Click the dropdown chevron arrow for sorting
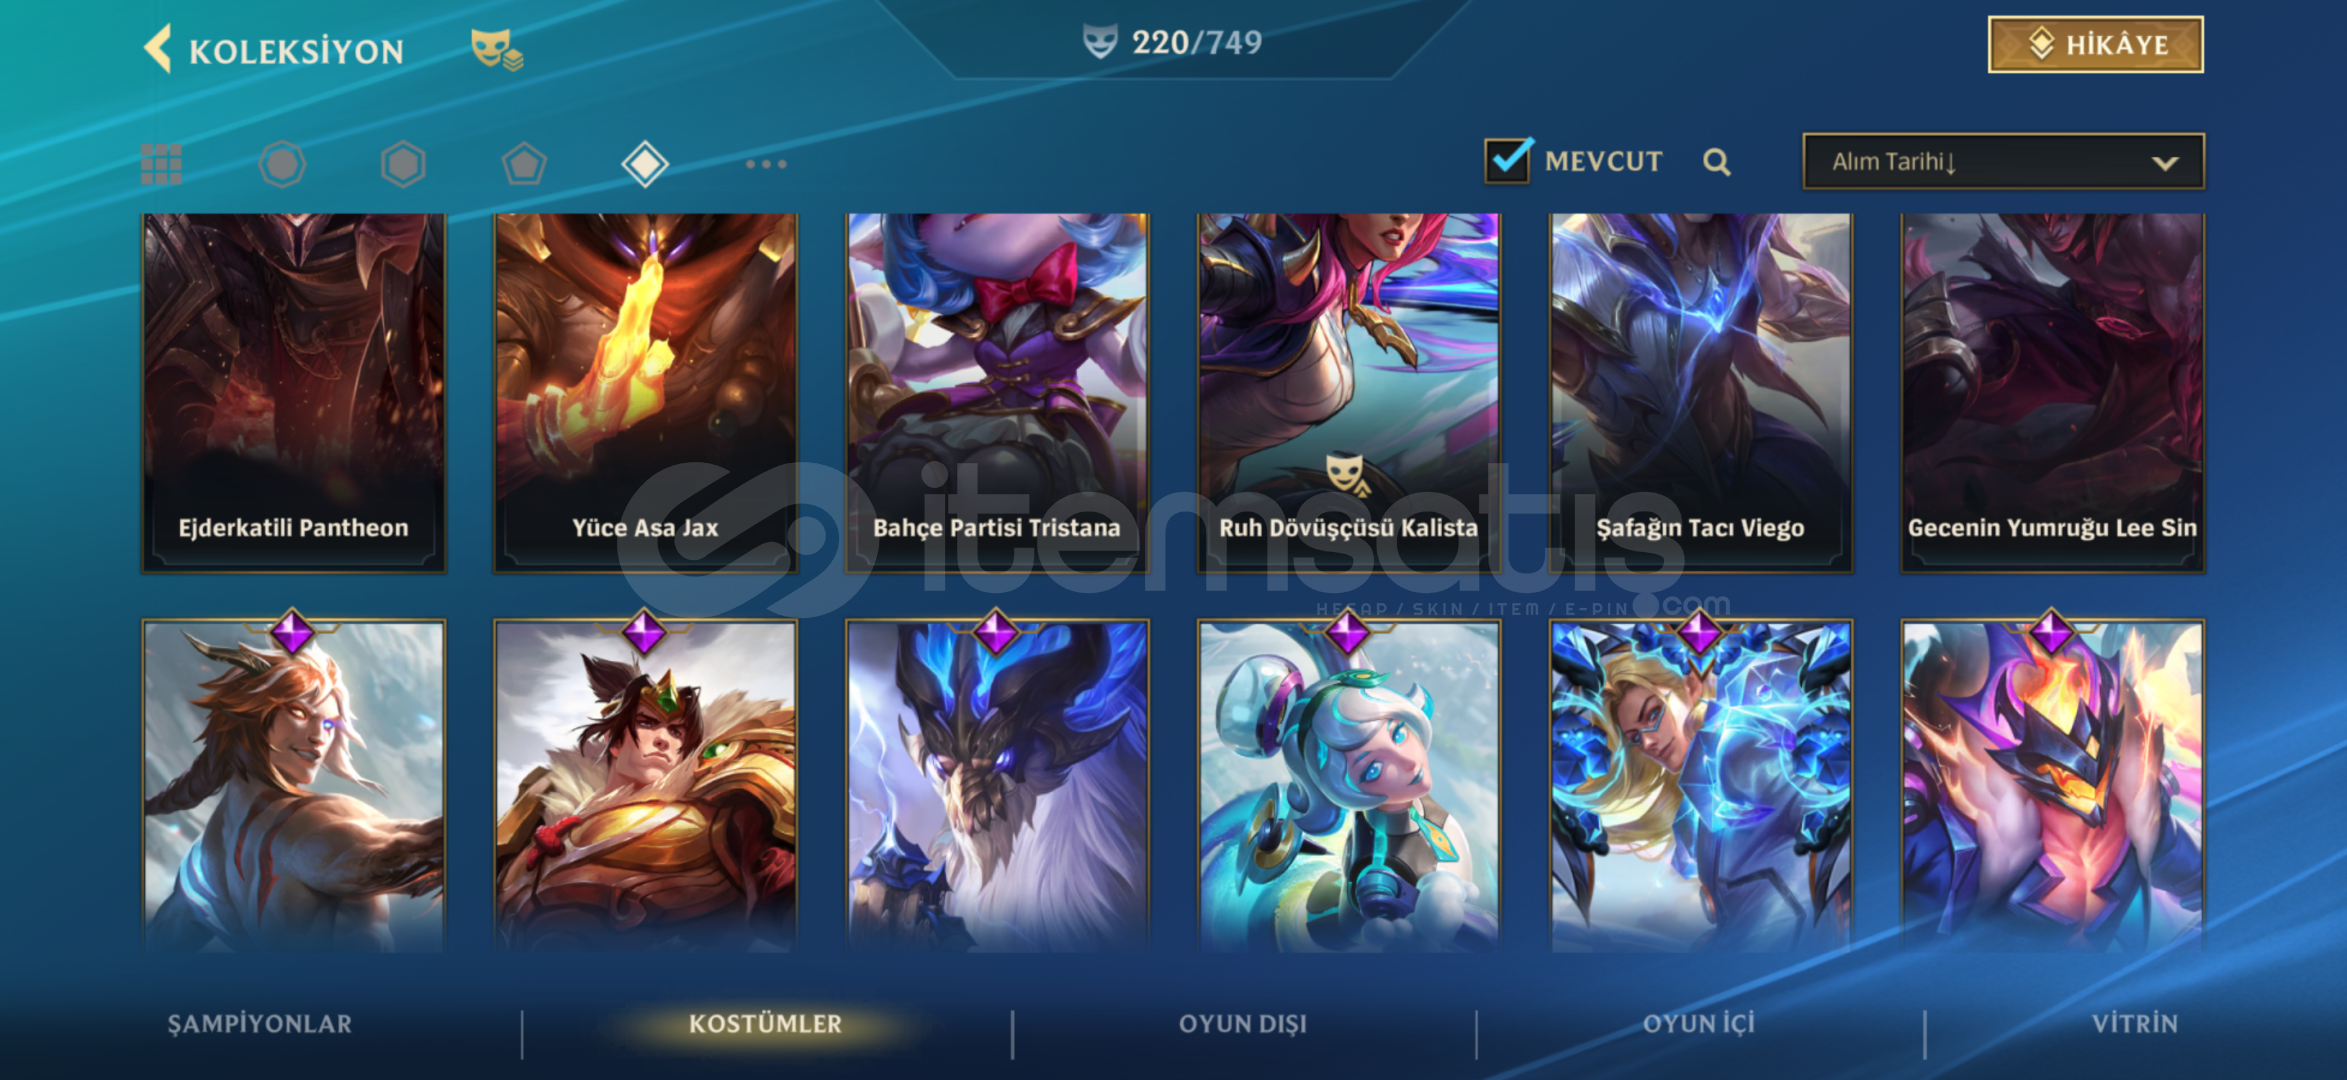This screenshot has width=2347, height=1080. tap(2165, 163)
